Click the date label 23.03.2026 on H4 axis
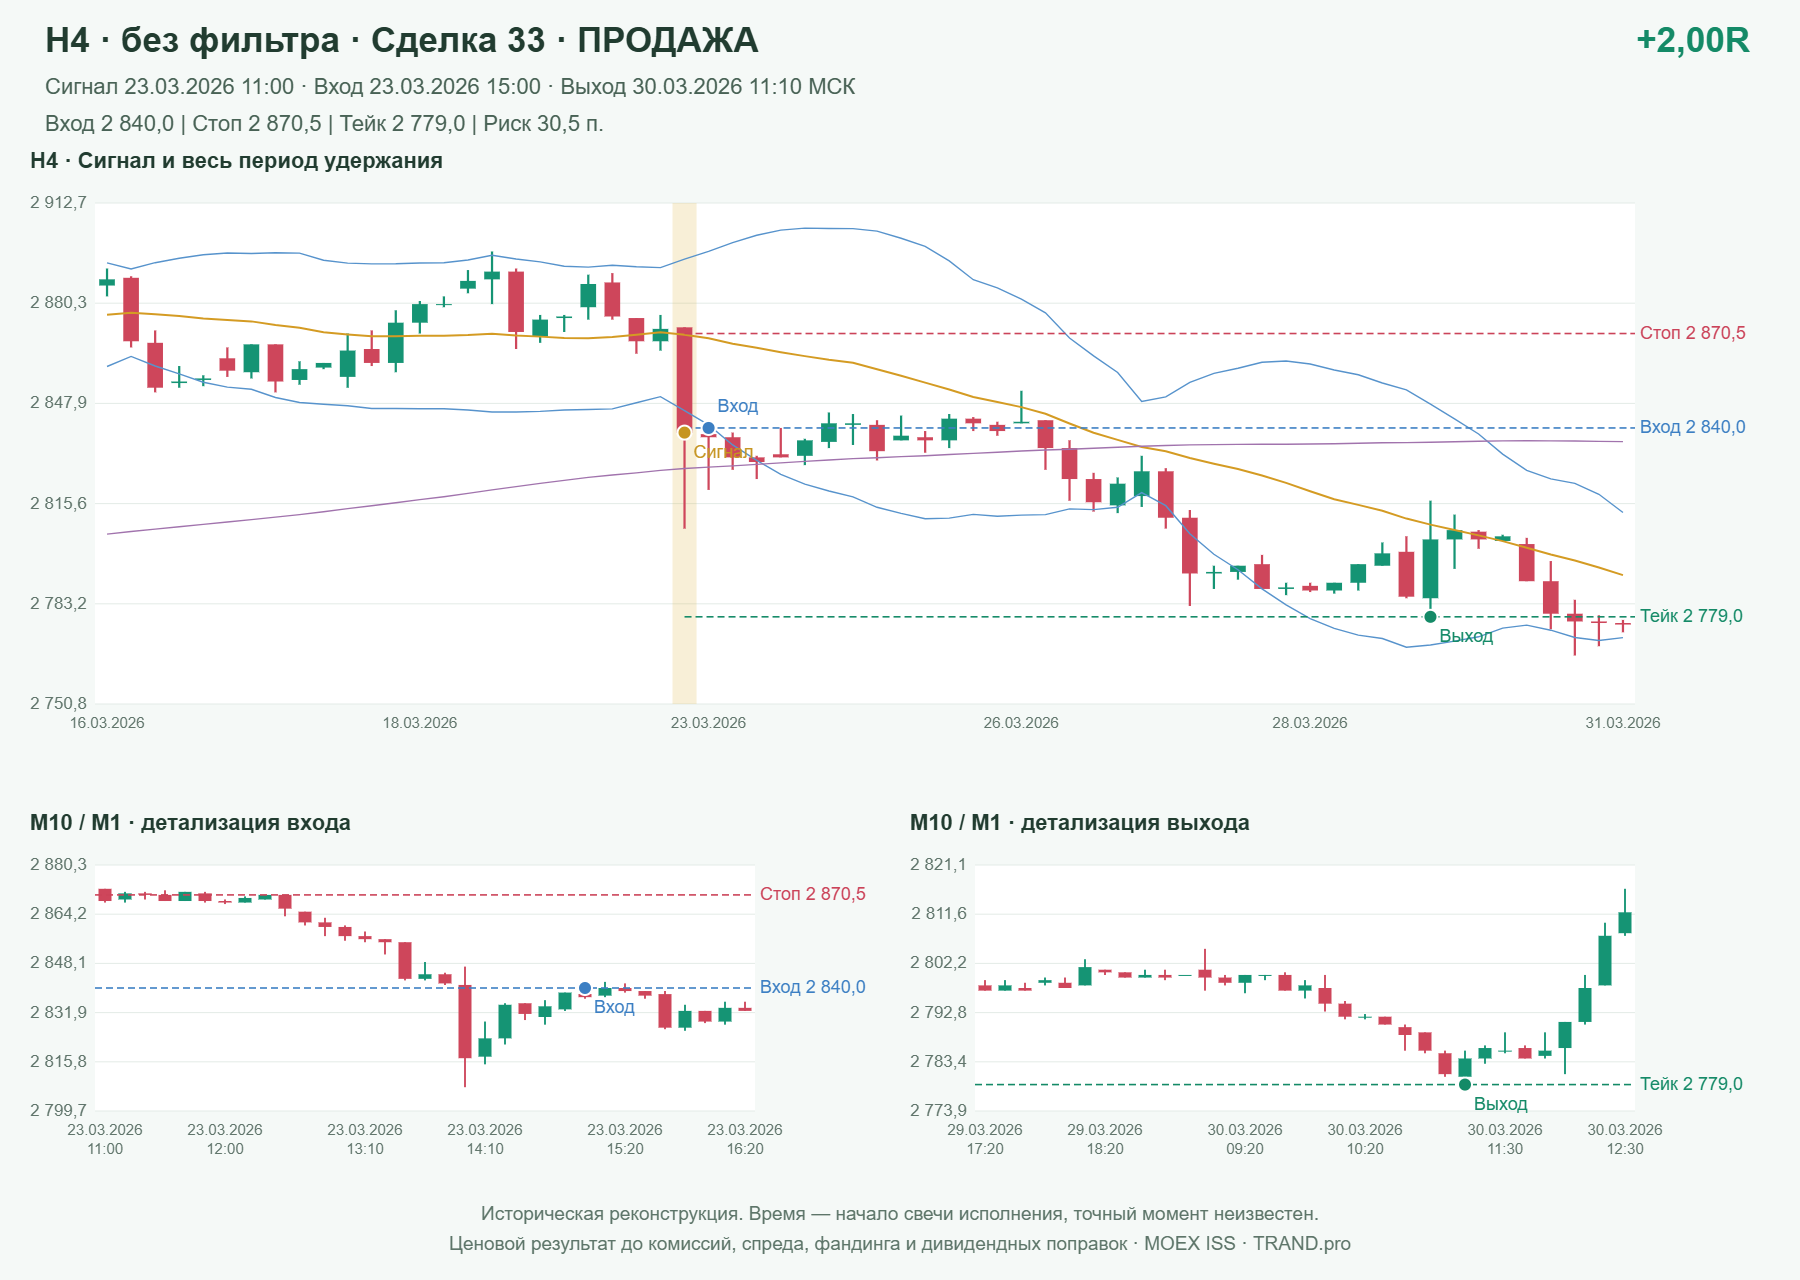The image size is (1800, 1280). (x=708, y=723)
